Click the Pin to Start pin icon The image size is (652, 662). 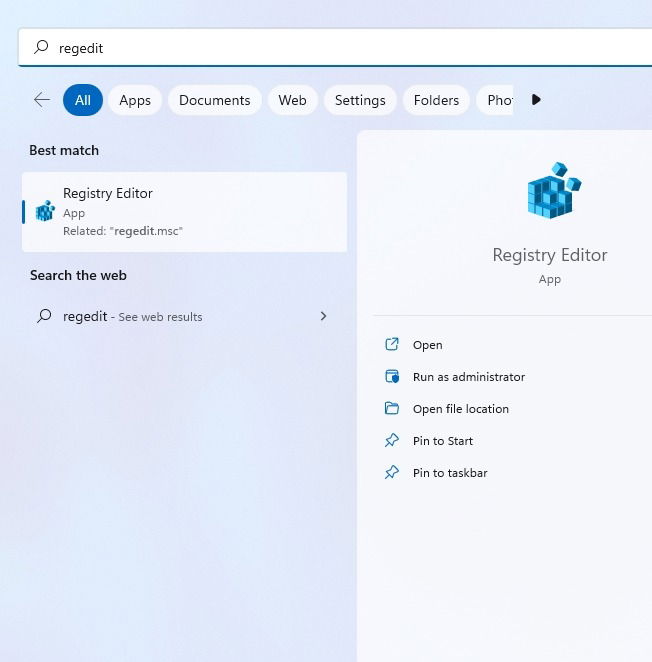pyautogui.click(x=392, y=440)
